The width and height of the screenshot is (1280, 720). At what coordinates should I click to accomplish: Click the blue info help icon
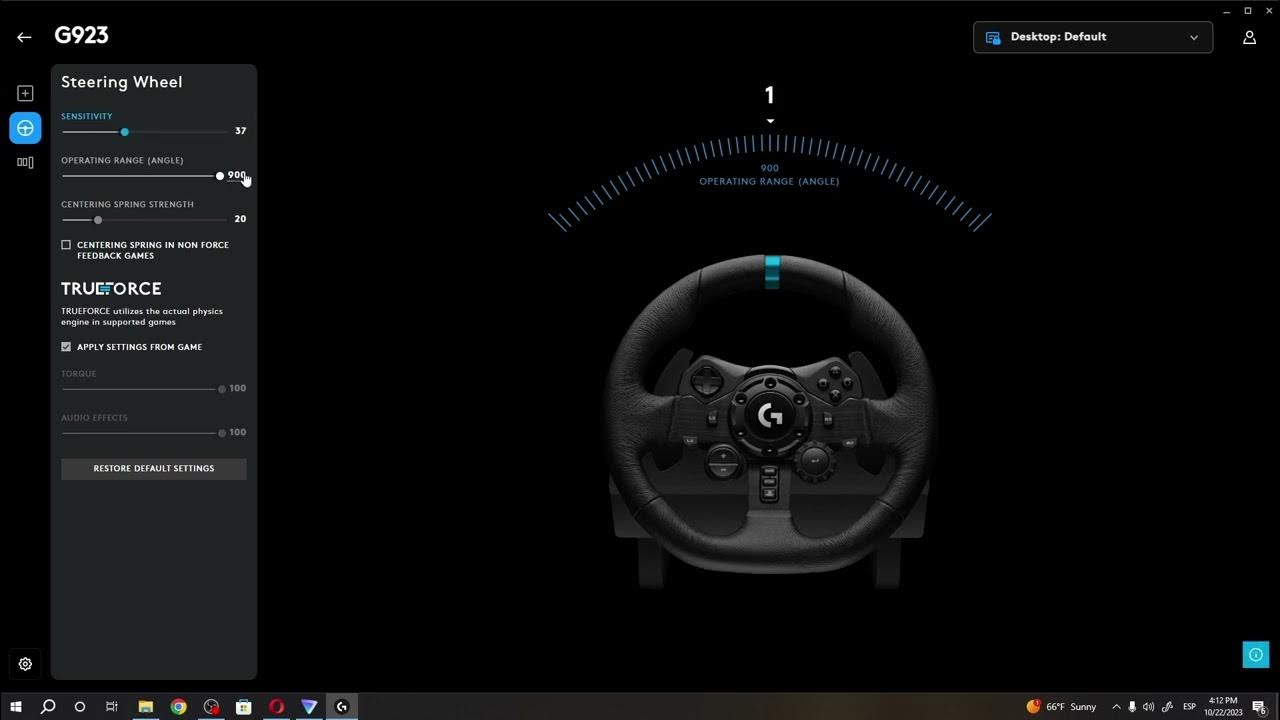pyautogui.click(x=1255, y=655)
